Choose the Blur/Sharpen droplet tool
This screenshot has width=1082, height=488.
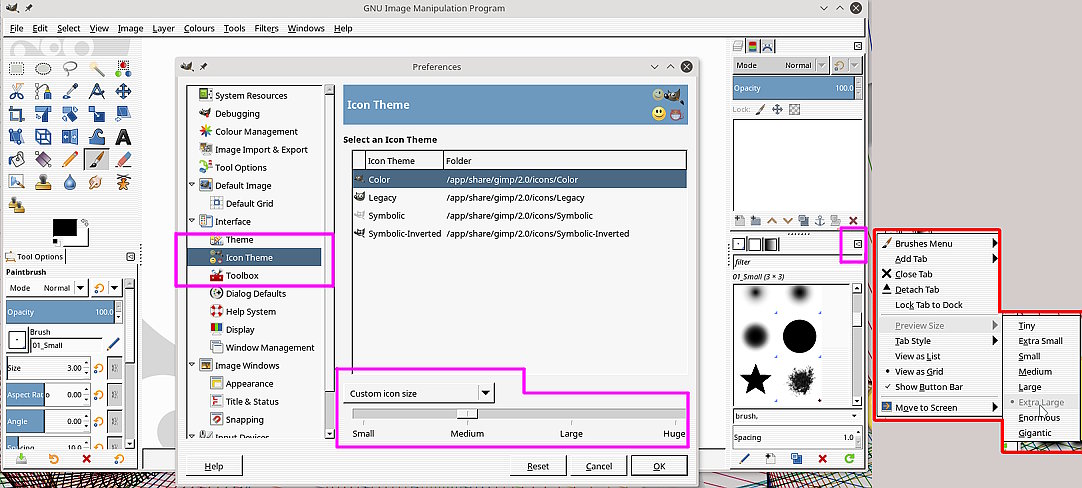(x=70, y=182)
